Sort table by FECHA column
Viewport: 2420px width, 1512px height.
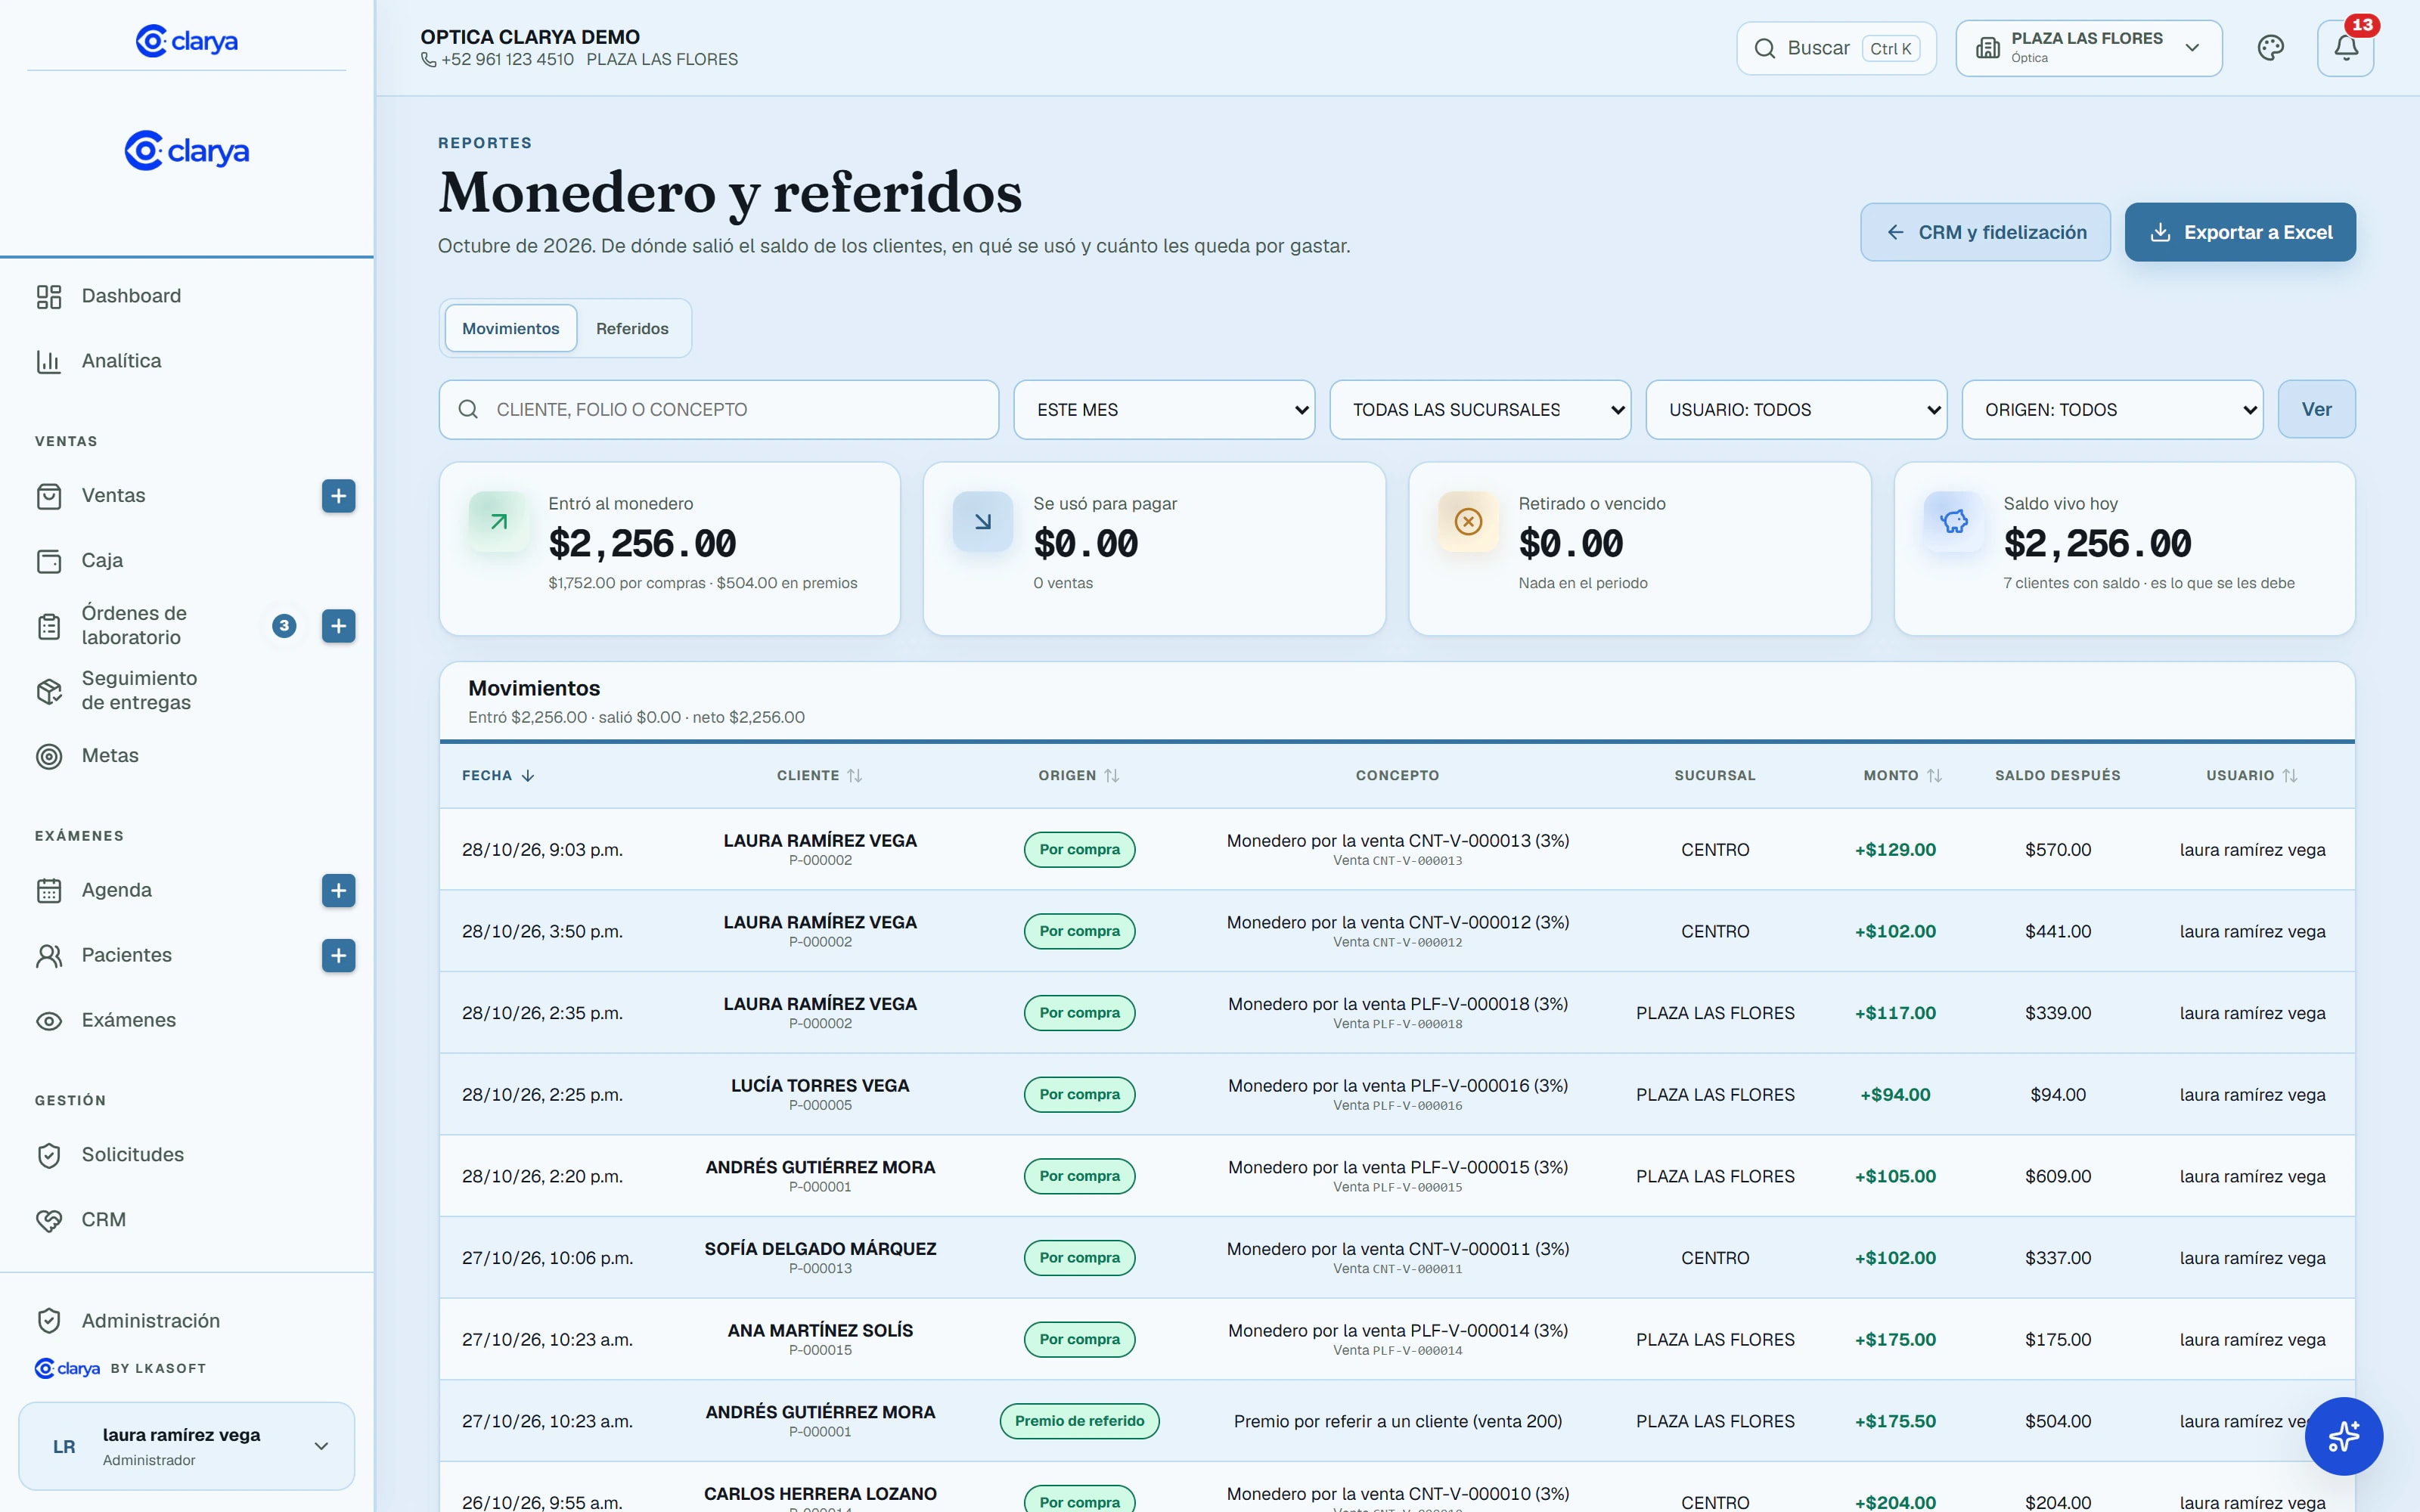click(x=498, y=775)
